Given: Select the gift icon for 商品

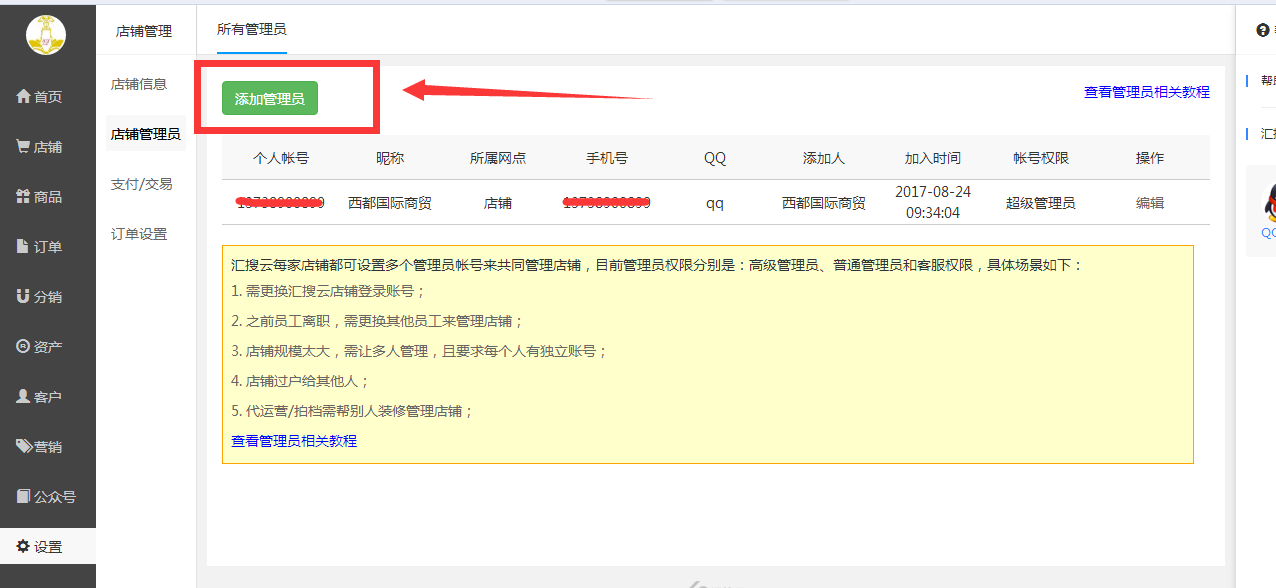Looking at the screenshot, I should coord(23,197).
